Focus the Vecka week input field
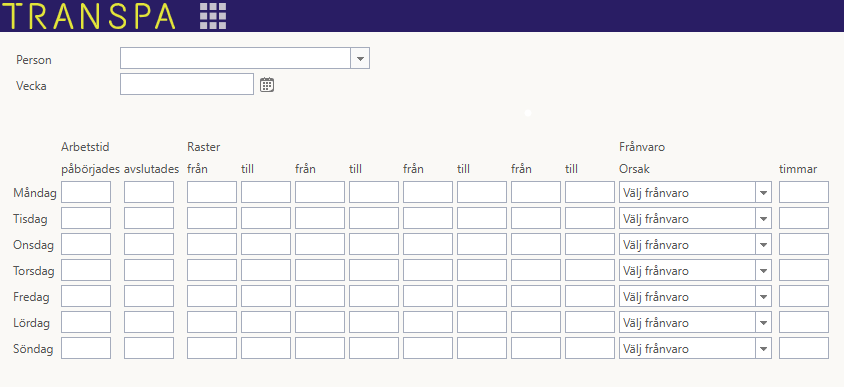This screenshot has height=387, width=844. [187, 84]
